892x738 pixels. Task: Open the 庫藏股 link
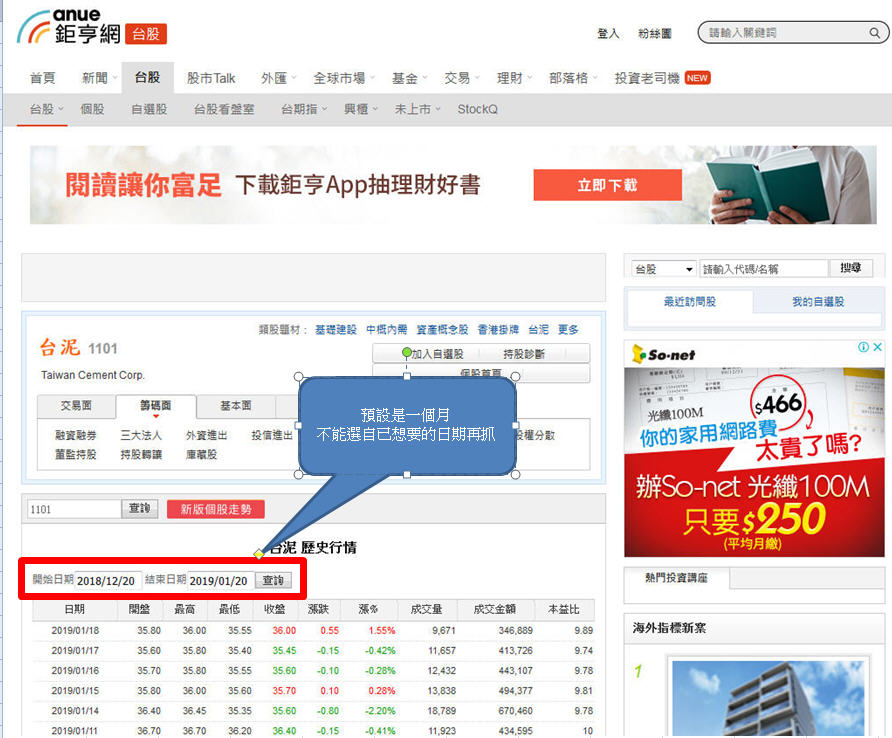[x=201, y=455]
